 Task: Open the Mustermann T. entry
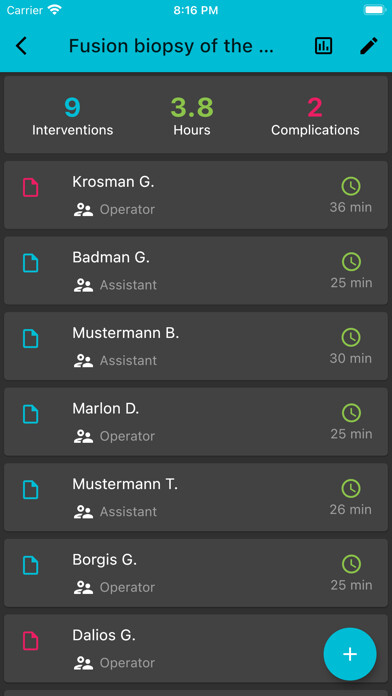(x=196, y=497)
